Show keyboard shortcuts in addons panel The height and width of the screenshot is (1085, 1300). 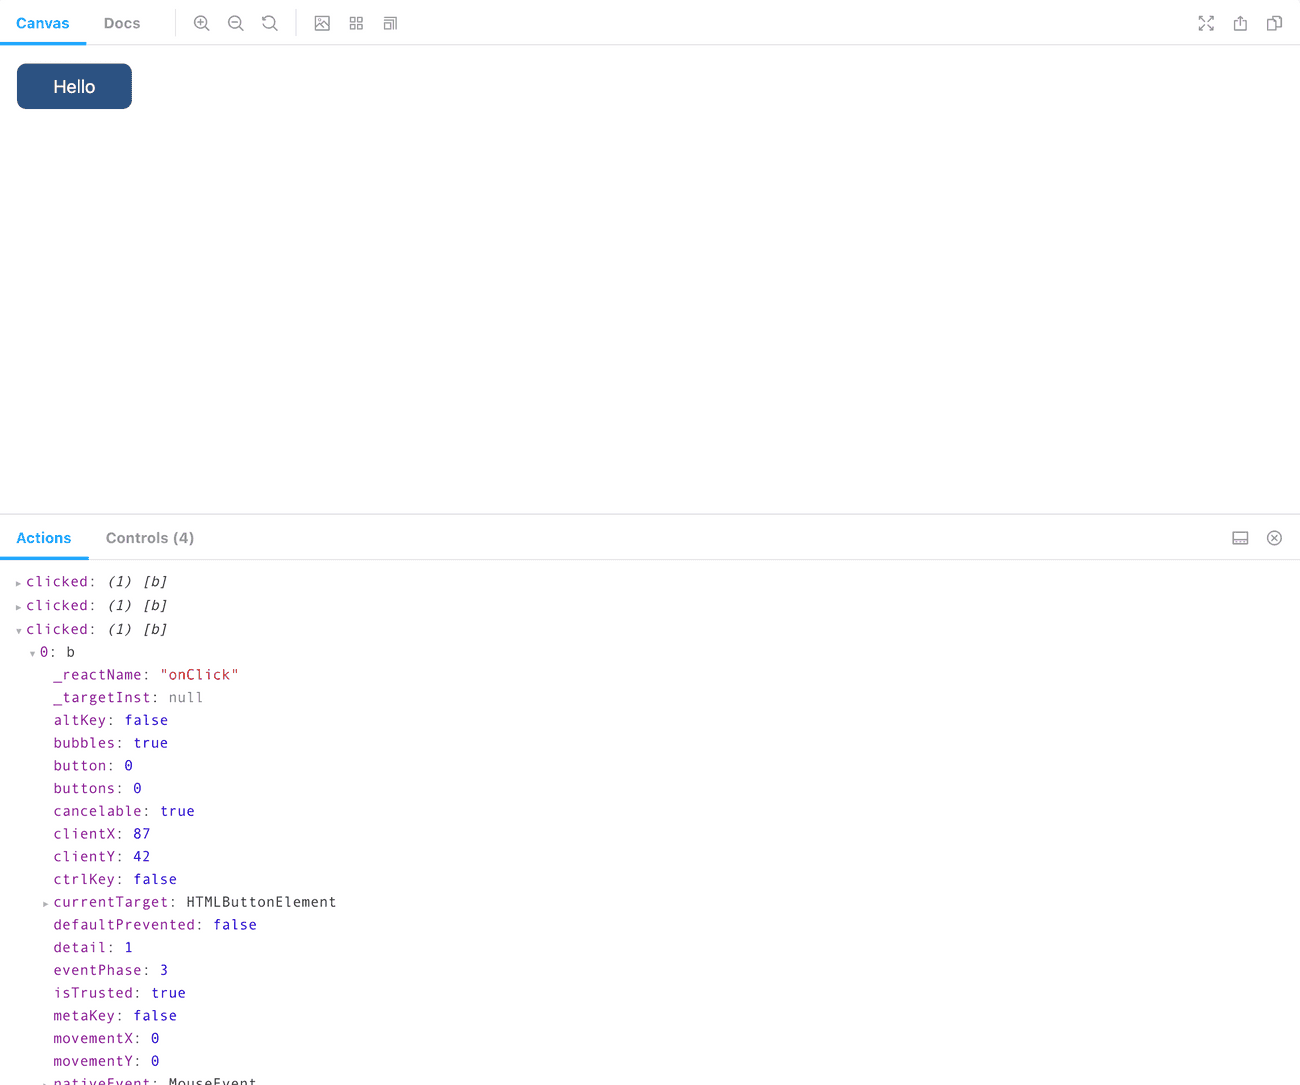pos(1240,537)
